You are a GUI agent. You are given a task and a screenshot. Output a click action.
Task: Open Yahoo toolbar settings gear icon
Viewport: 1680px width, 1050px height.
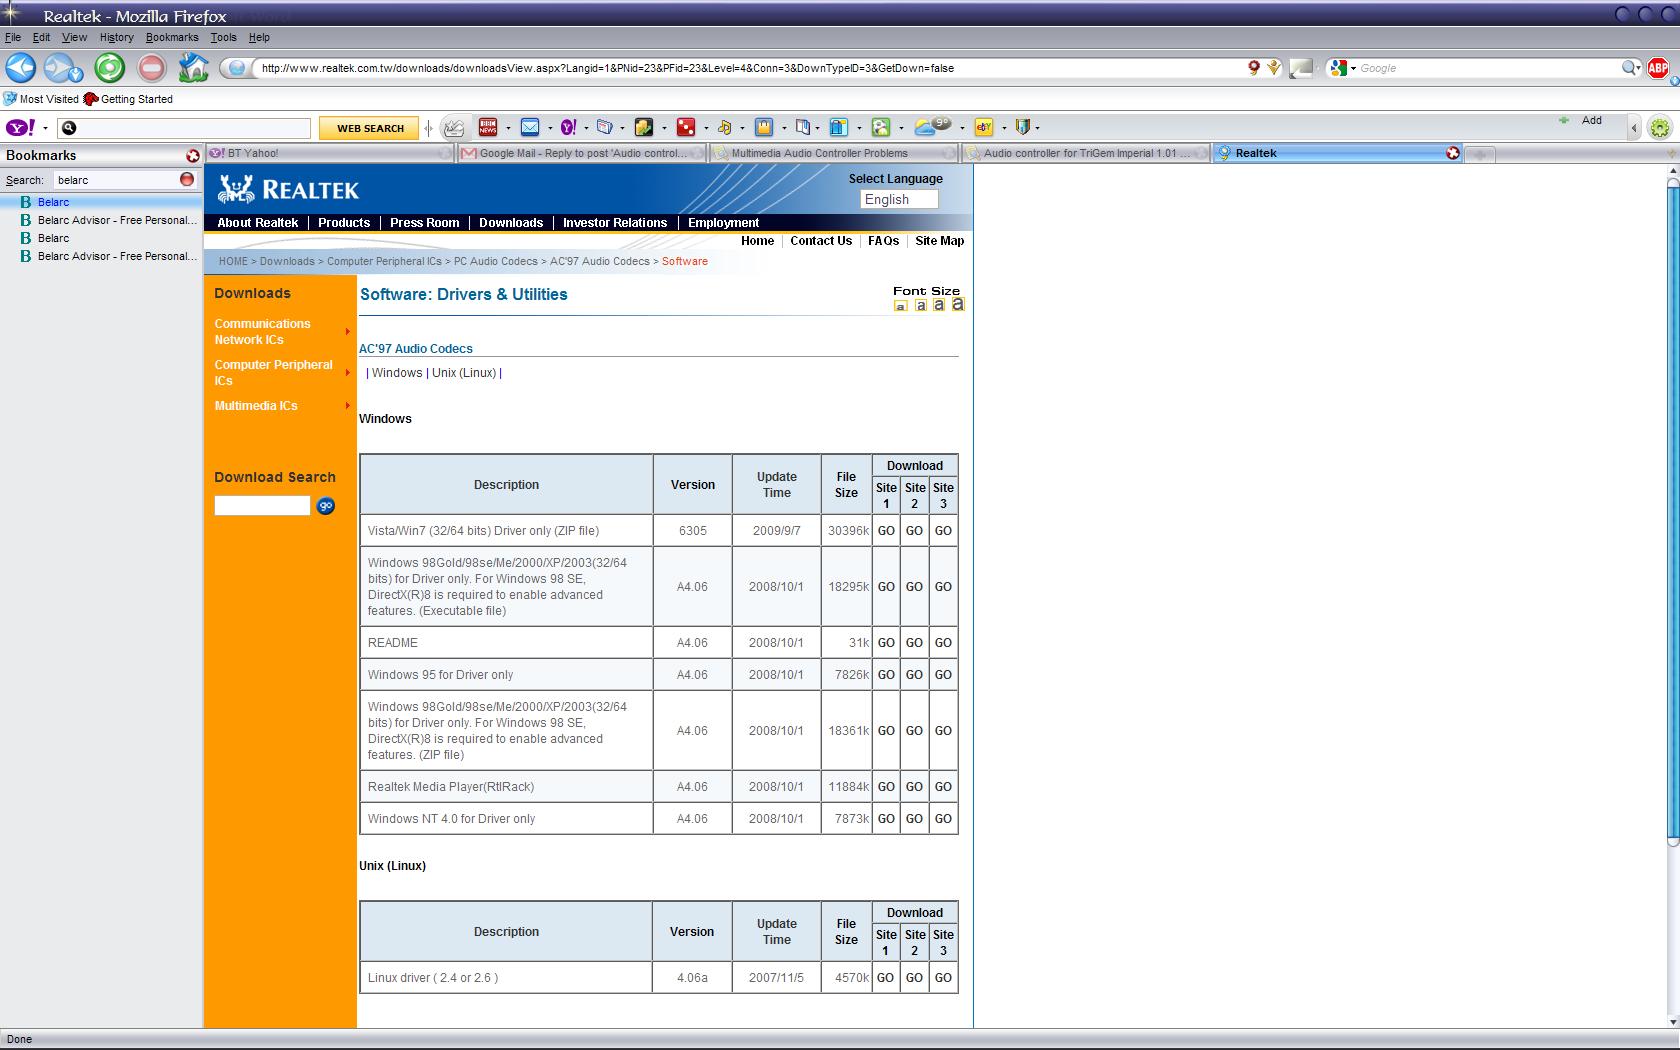1660,127
